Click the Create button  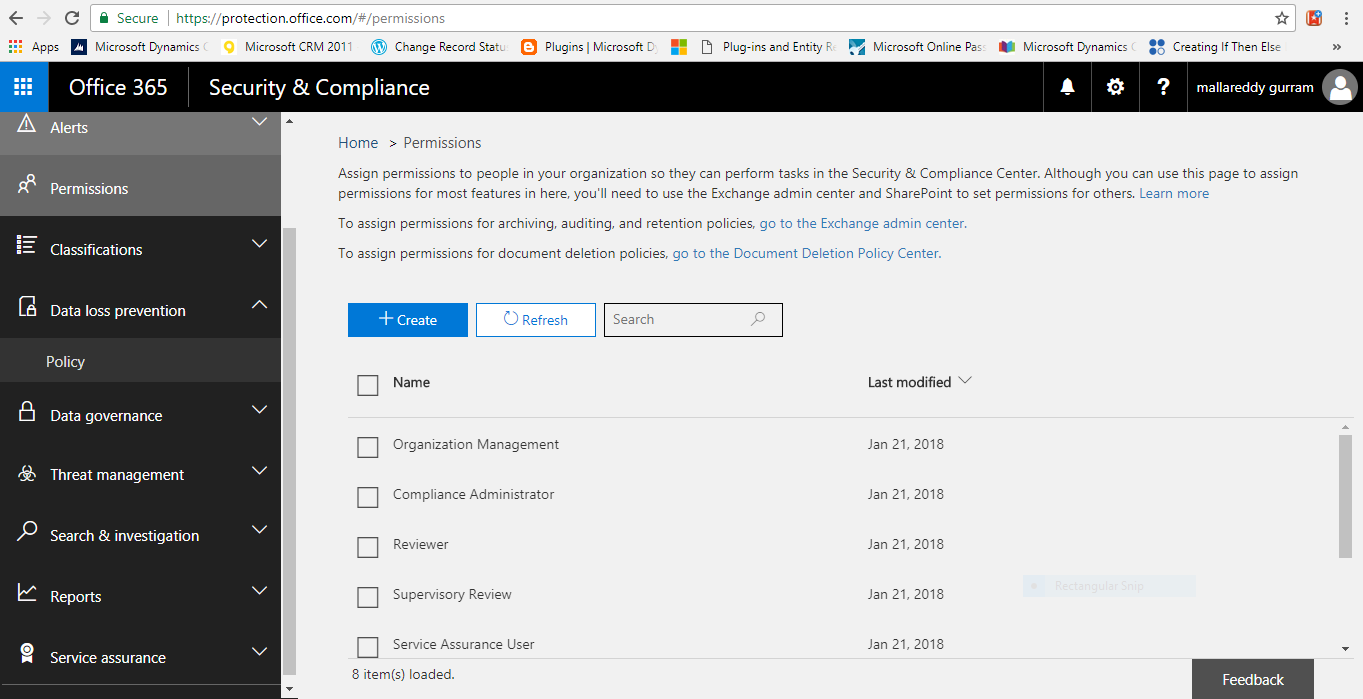click(408, 320)
